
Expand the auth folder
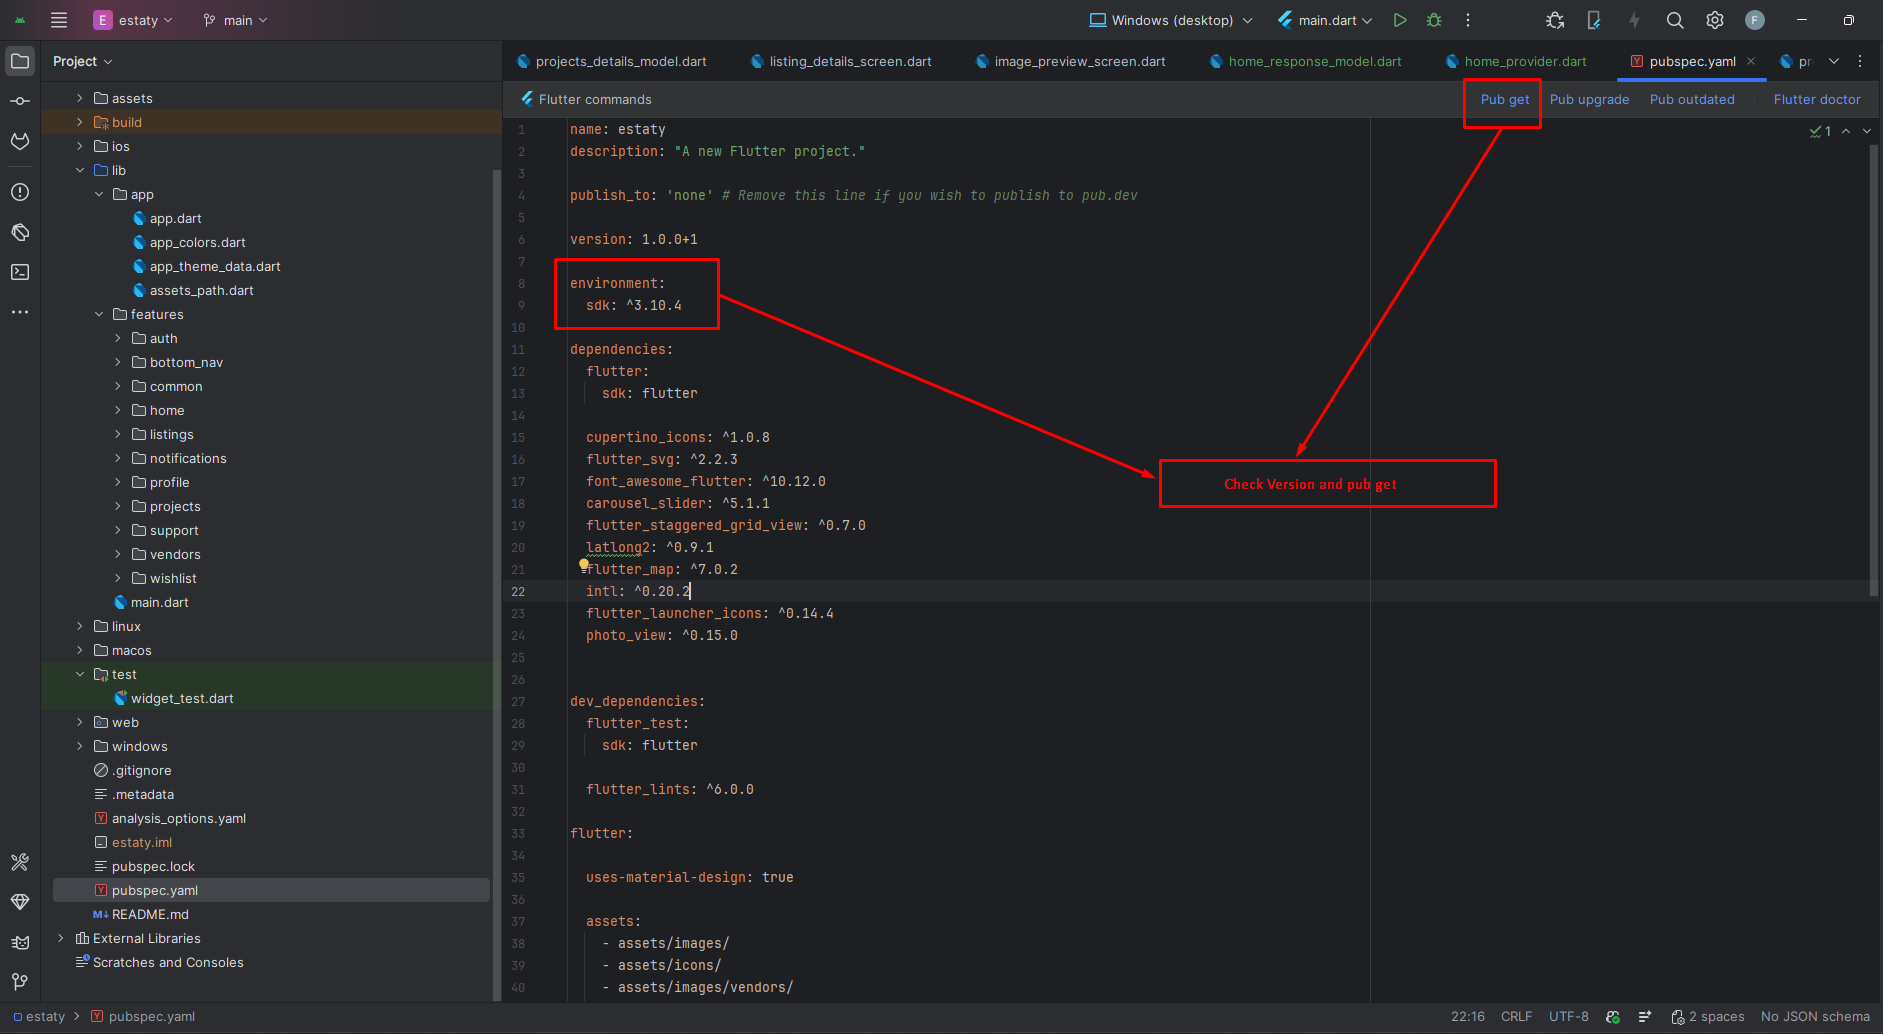point(118,338)
